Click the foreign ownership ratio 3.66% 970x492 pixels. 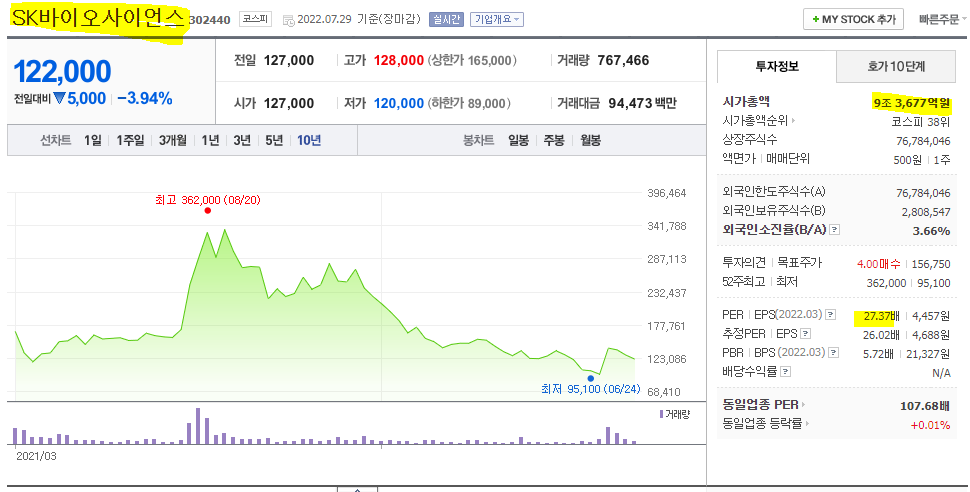932,231
